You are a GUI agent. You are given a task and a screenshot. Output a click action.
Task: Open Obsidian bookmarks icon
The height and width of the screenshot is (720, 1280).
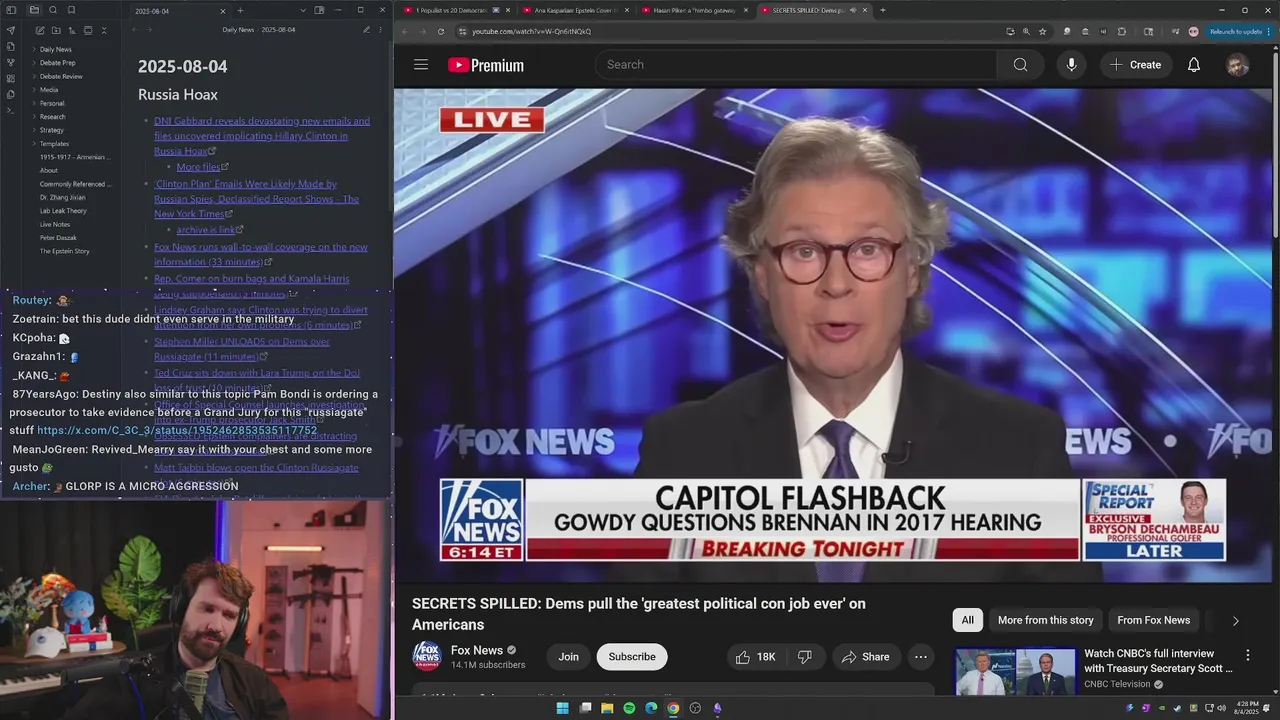click(71, 10)
